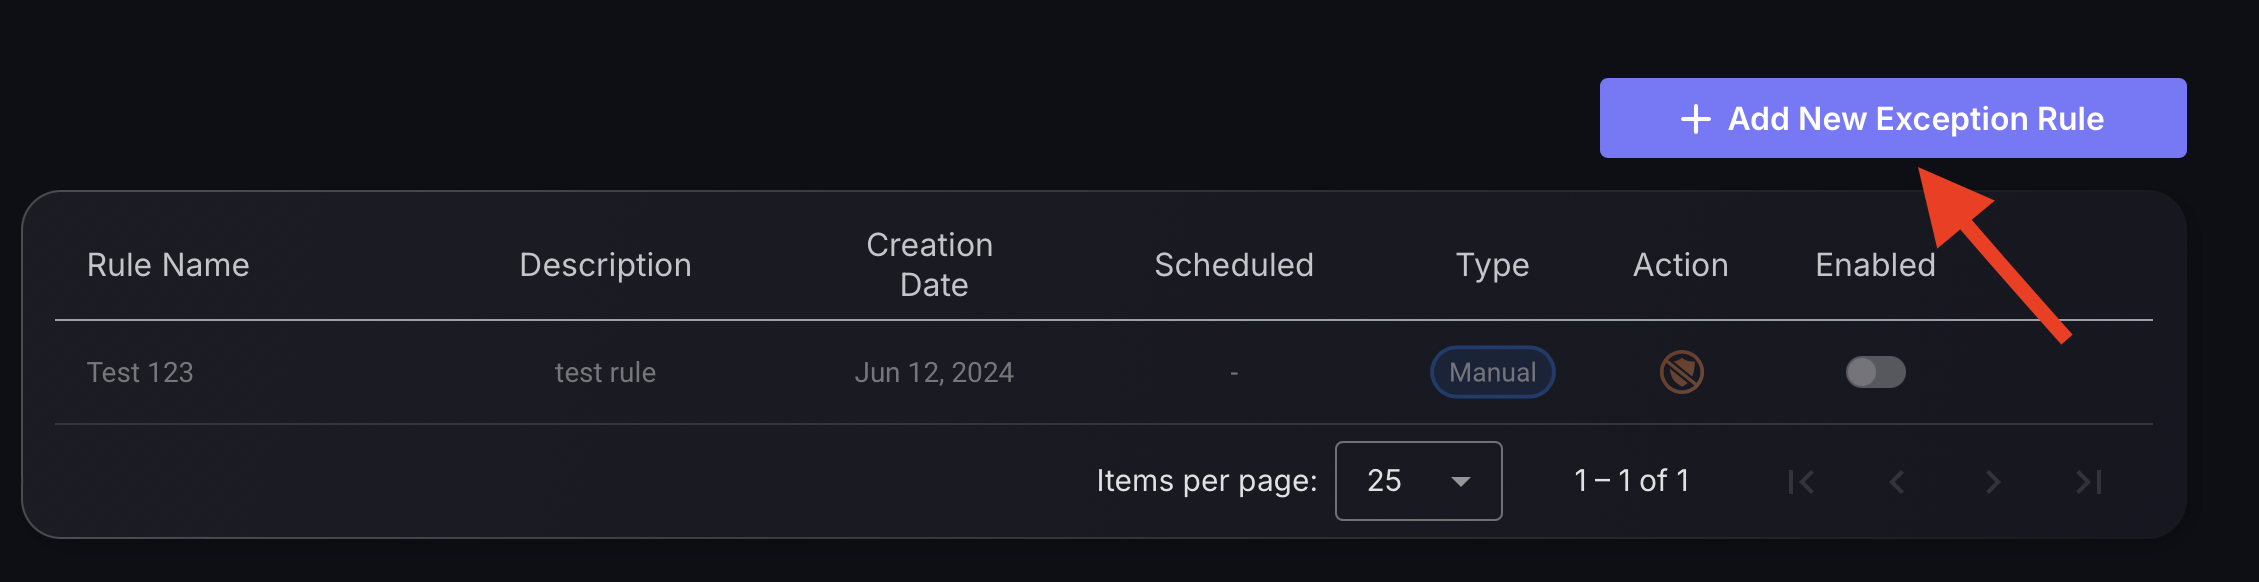Screen dimensions: 2259x582
Task: Click the dropdown arrow beside 25
Action: [1461, 482]
